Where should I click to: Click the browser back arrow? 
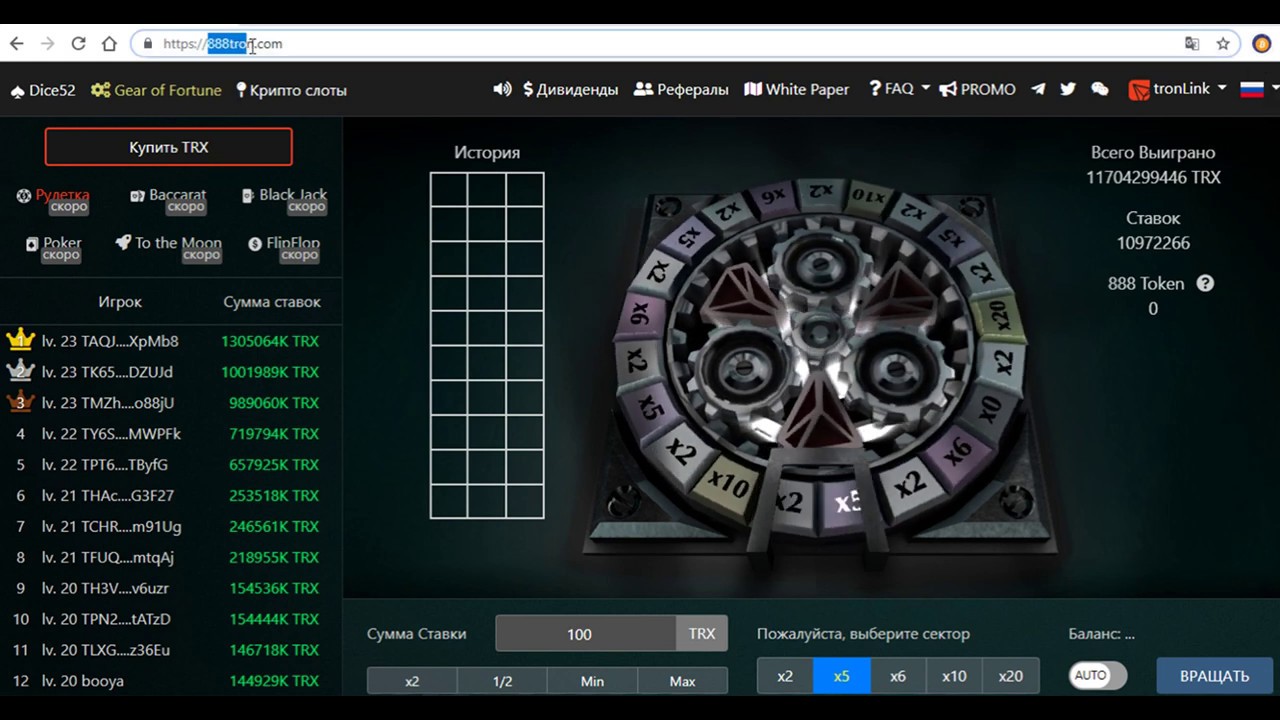pyautogui.click(x=17, y=44)
